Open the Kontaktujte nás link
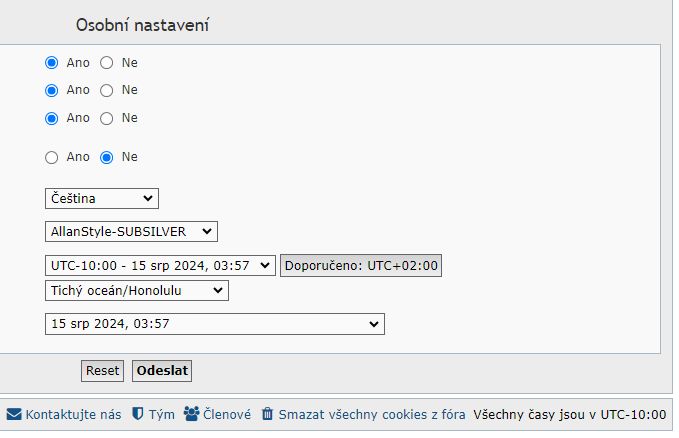The width and height of the screenshot is (679, 438). [x=74, y=414]
